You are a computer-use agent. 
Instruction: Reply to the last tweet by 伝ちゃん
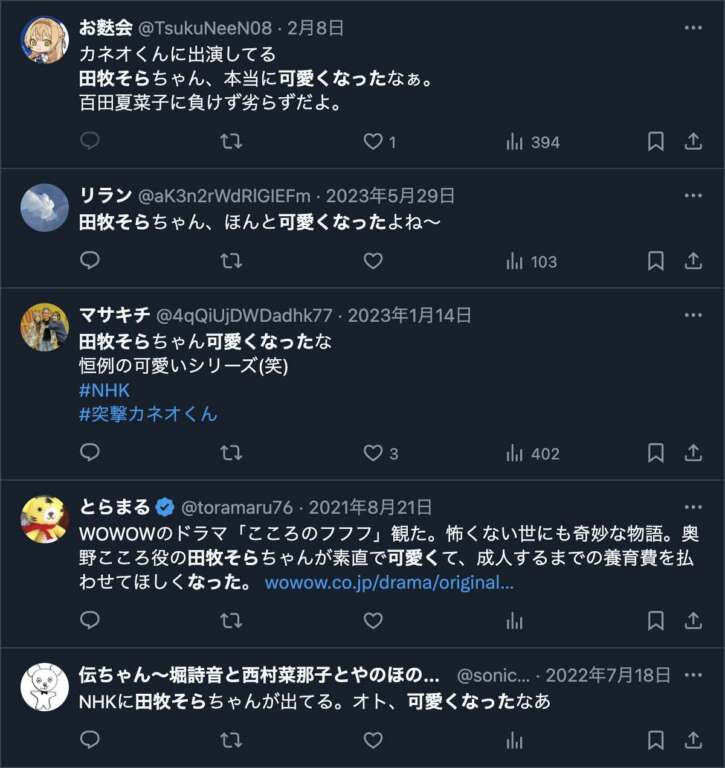(90, 740)
